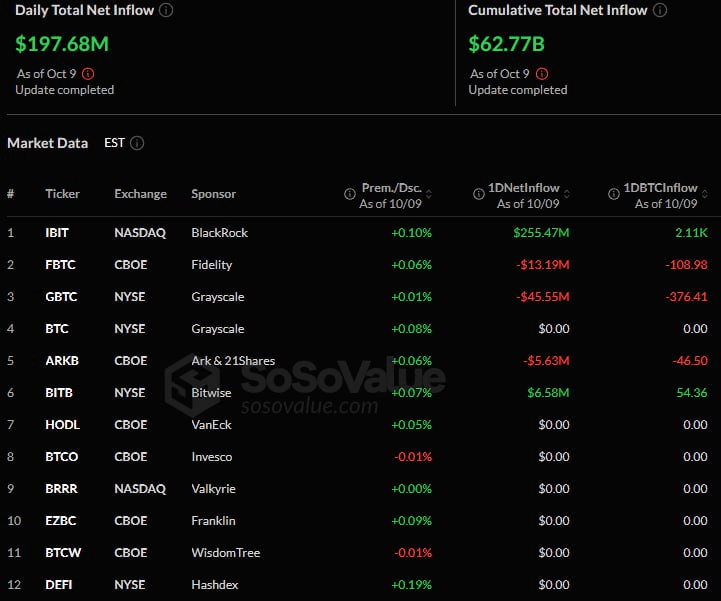Viewport: 721px width, 601px height.
Task: Open the ARKB ticker entry
Action: (61, 361)
